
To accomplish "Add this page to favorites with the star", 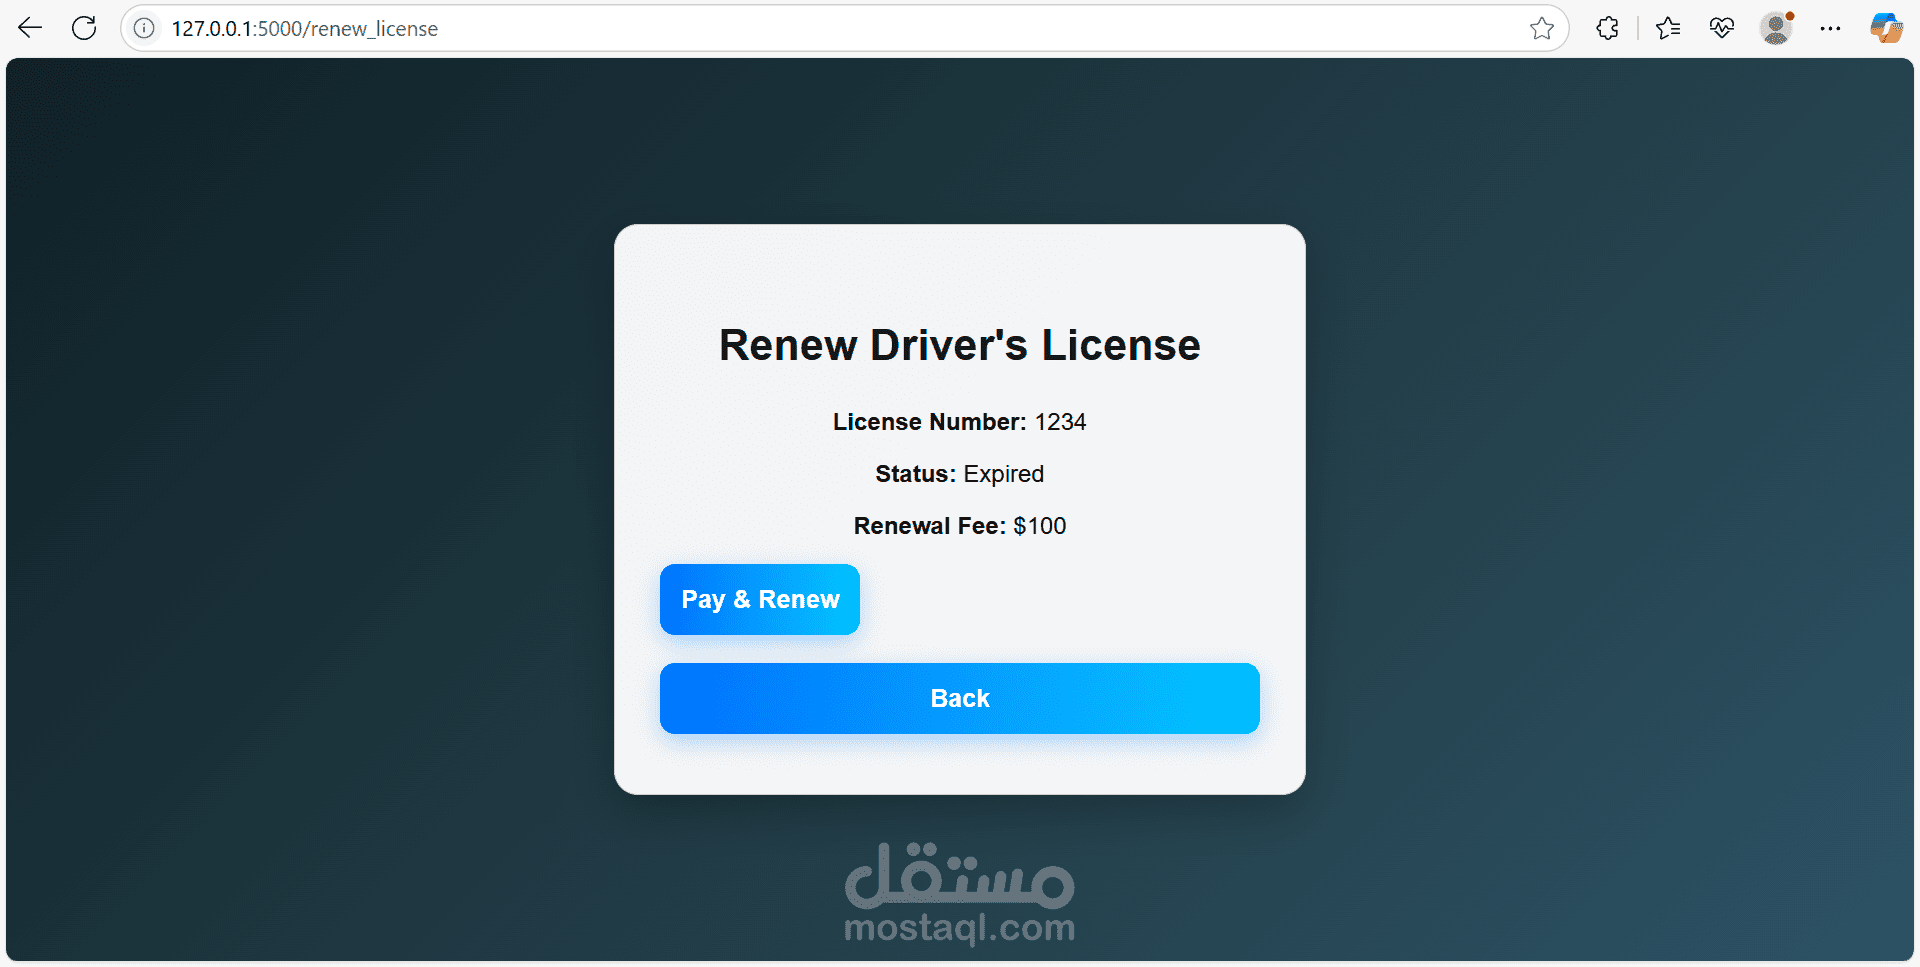I will 1541,28.
